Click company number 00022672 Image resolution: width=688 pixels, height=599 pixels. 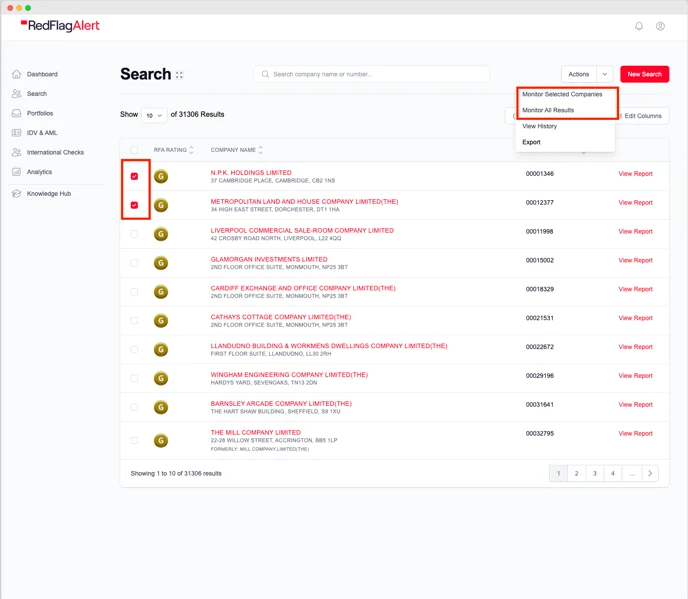pos(540,347)
